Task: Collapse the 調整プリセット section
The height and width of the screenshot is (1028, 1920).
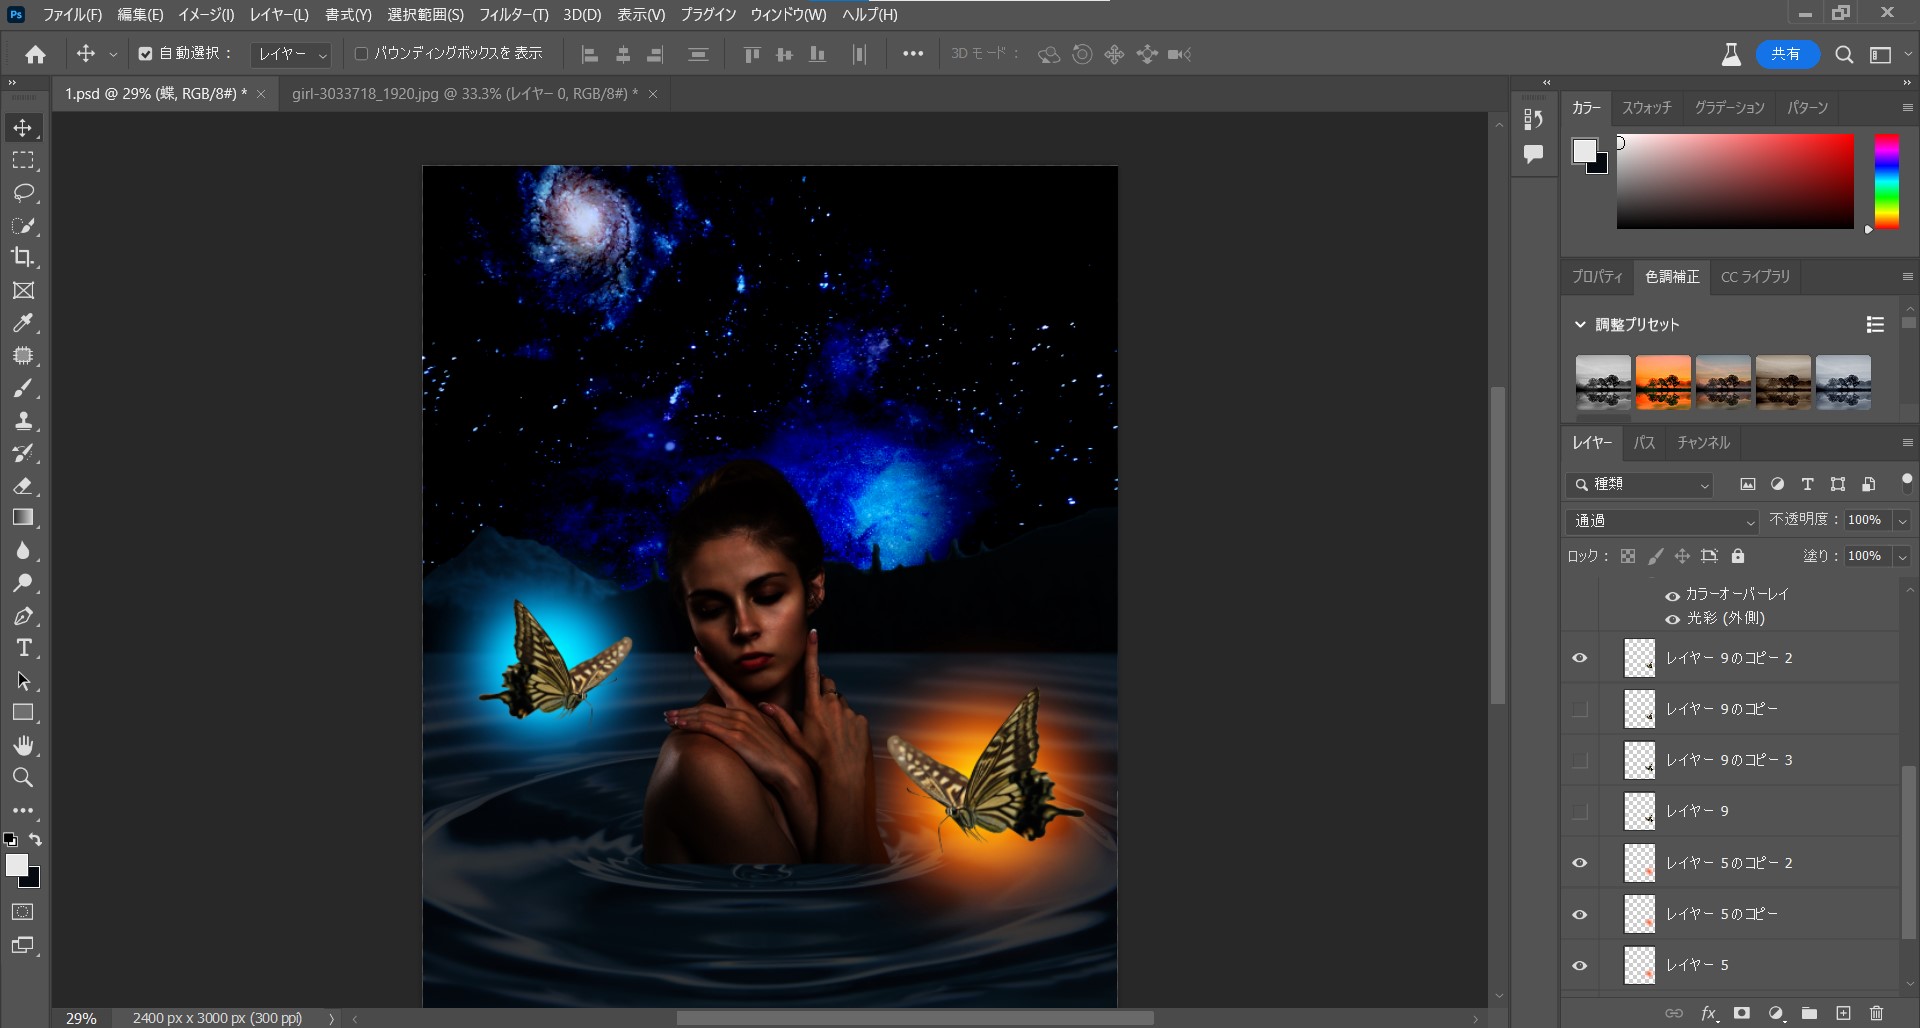Action: pos(1580,324)
